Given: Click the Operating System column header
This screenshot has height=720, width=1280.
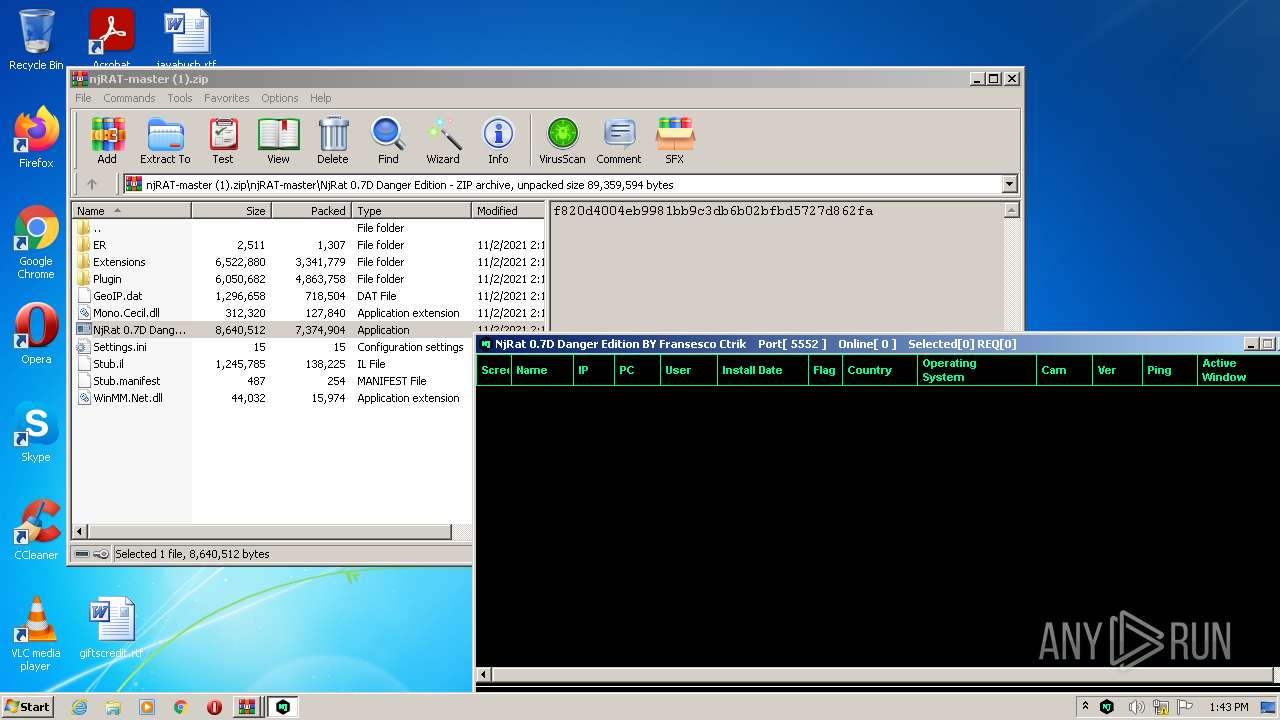Looking at the screenshot, I should [x=976, y=370].
